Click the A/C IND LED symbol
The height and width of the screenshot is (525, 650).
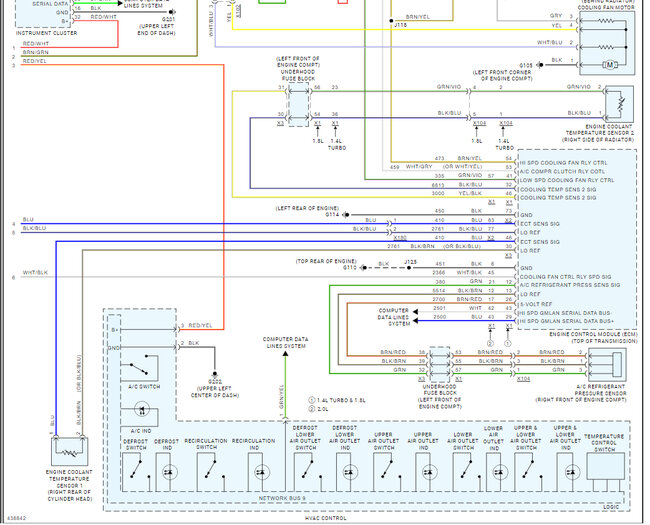(142, 410)
